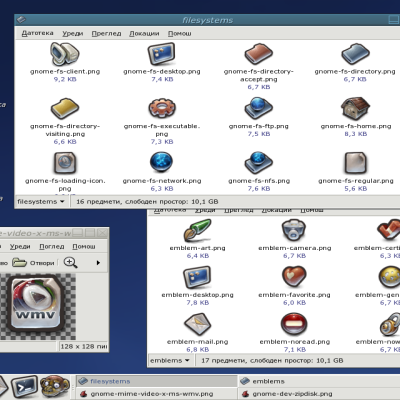Click the file name gnome-fs-network.png
This screenshot has height=400, width=400.
point(162,181)
